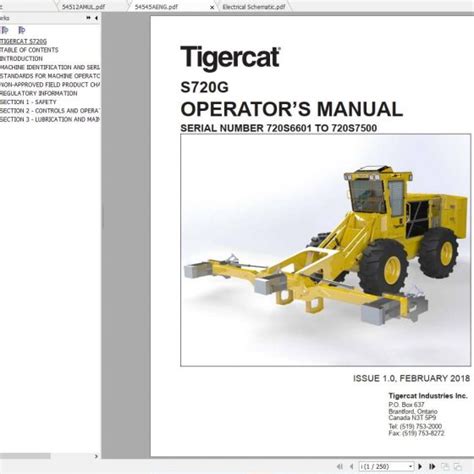Click the yellow machine cover image
474x474 pixels.
[x=326, y=250]
